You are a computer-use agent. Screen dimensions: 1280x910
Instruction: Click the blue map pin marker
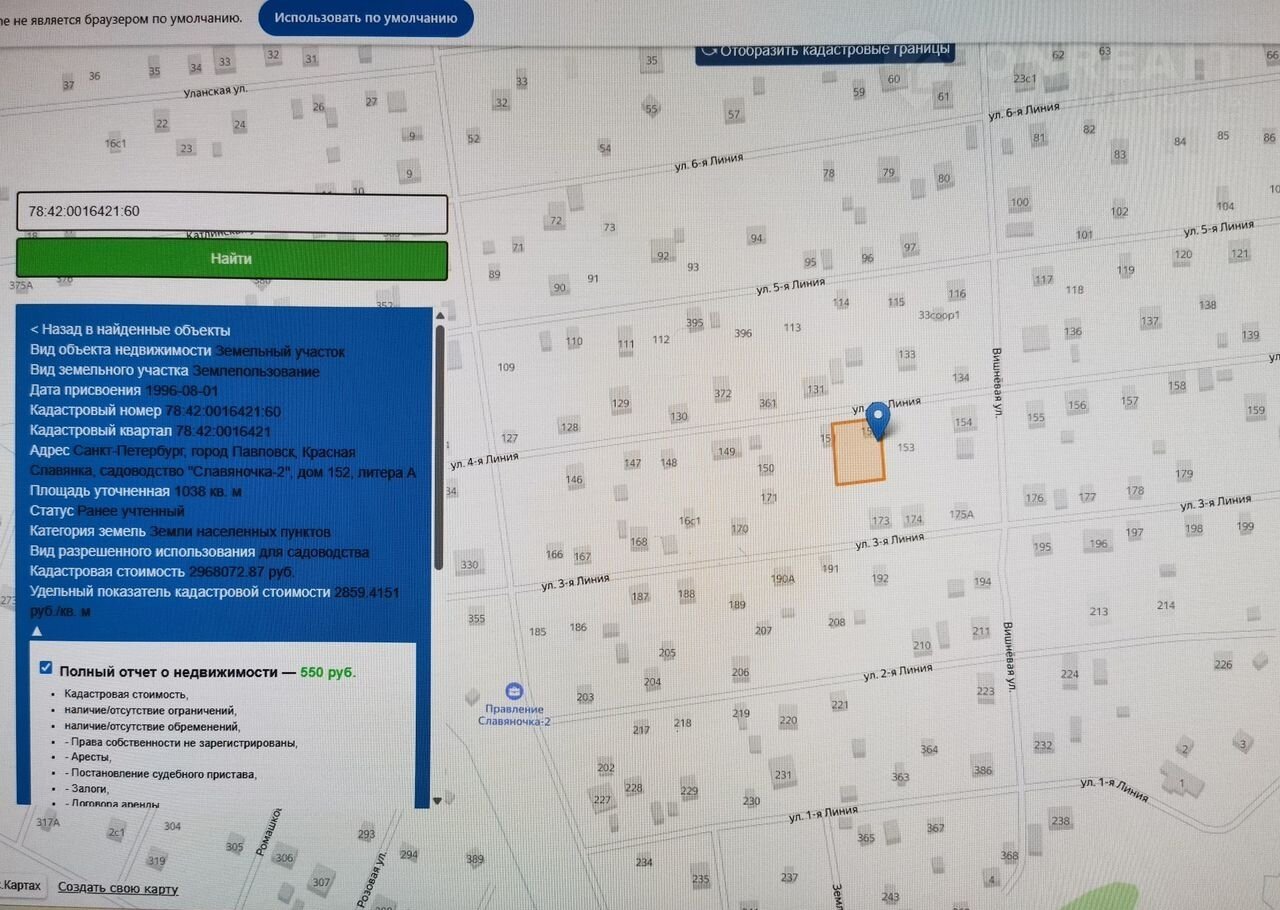(878, 419)
